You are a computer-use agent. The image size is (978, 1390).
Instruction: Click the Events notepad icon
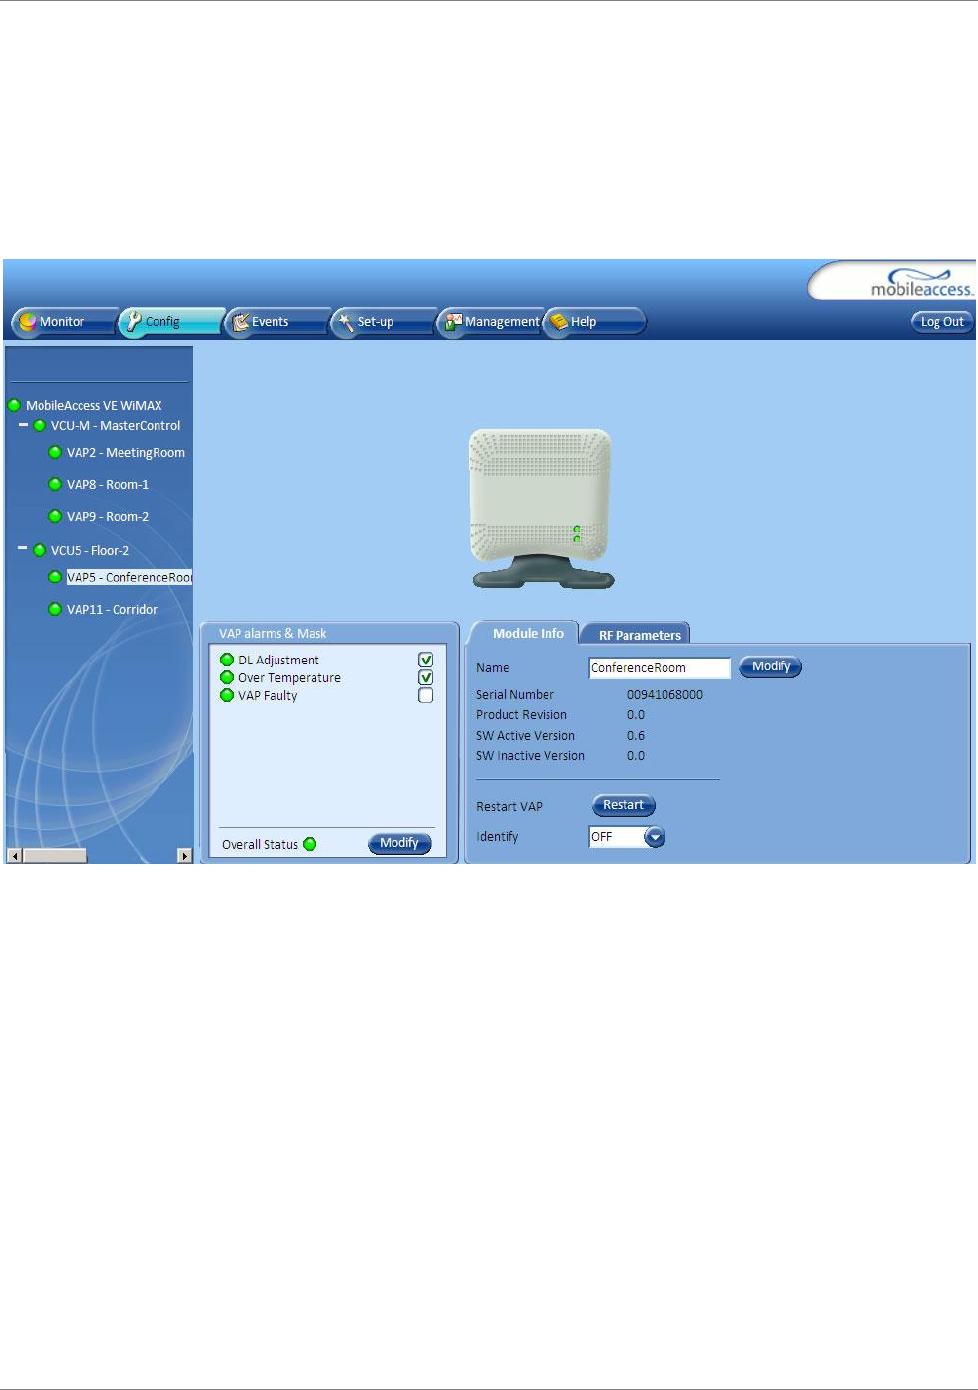[x=240, y=322]
